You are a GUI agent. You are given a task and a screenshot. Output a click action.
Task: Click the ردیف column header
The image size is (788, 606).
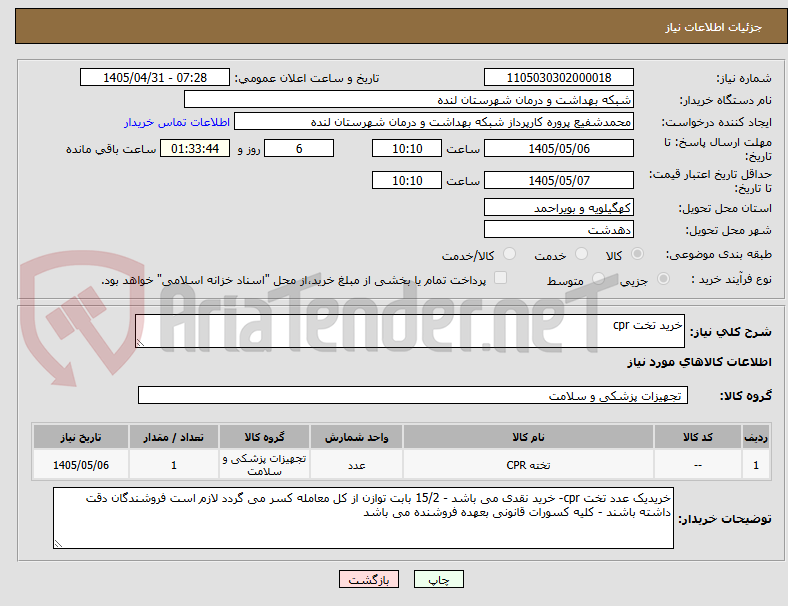755,437
